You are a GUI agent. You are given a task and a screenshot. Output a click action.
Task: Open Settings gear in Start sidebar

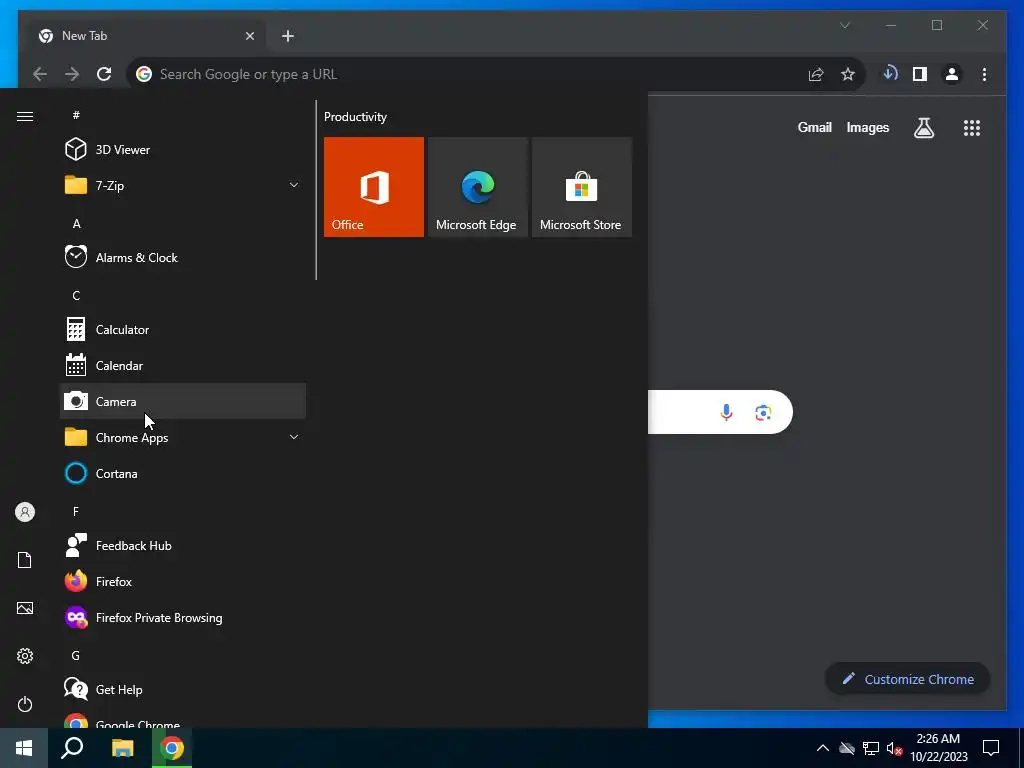[x=25, y=656]
